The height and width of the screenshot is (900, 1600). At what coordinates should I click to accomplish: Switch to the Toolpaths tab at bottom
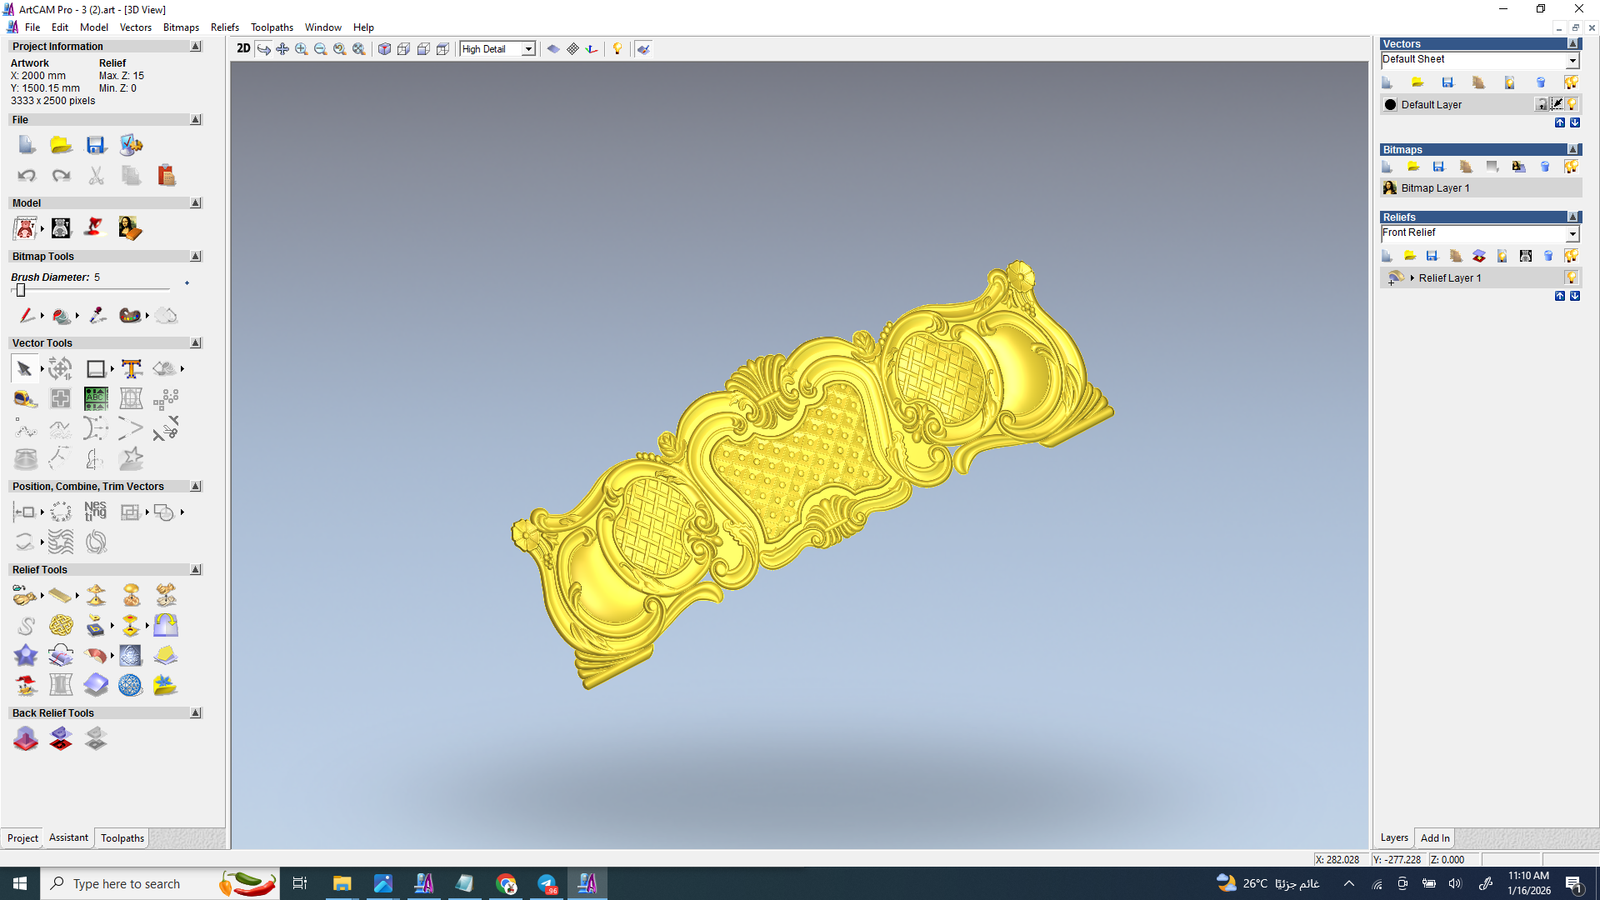coord(122,838)
